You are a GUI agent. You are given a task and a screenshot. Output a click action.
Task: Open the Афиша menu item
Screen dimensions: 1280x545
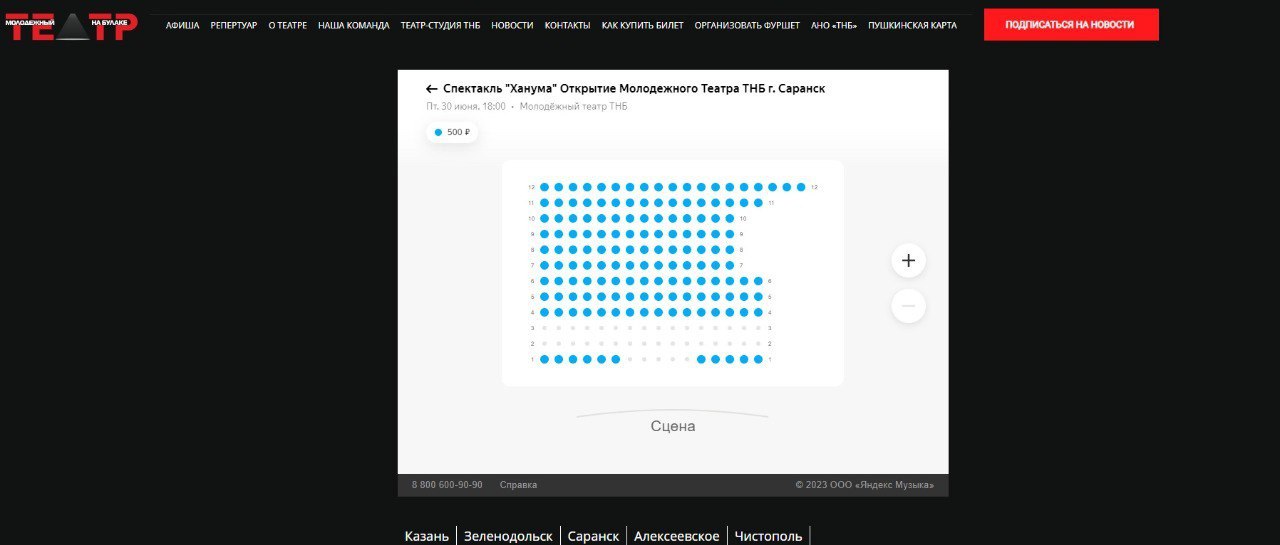pyautogui.click(x=182, y=25)
